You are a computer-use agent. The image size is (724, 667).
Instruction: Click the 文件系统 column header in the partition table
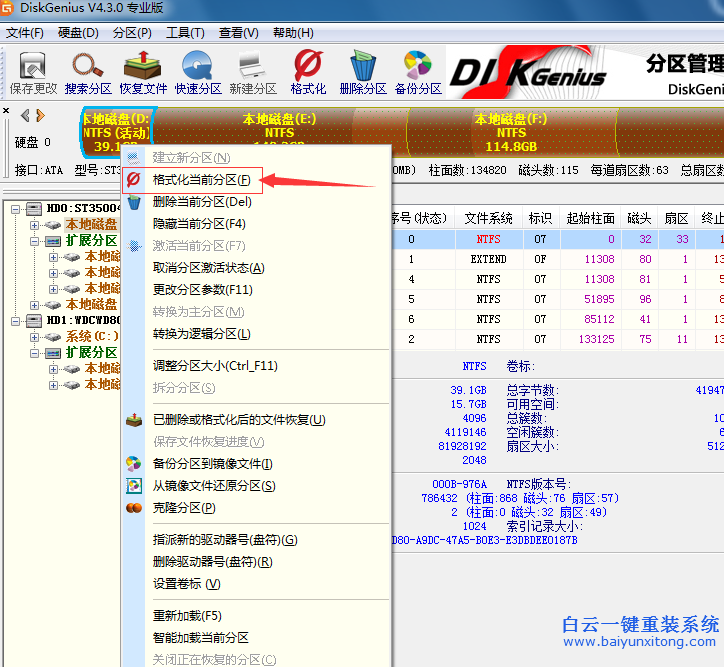[488, 218]
